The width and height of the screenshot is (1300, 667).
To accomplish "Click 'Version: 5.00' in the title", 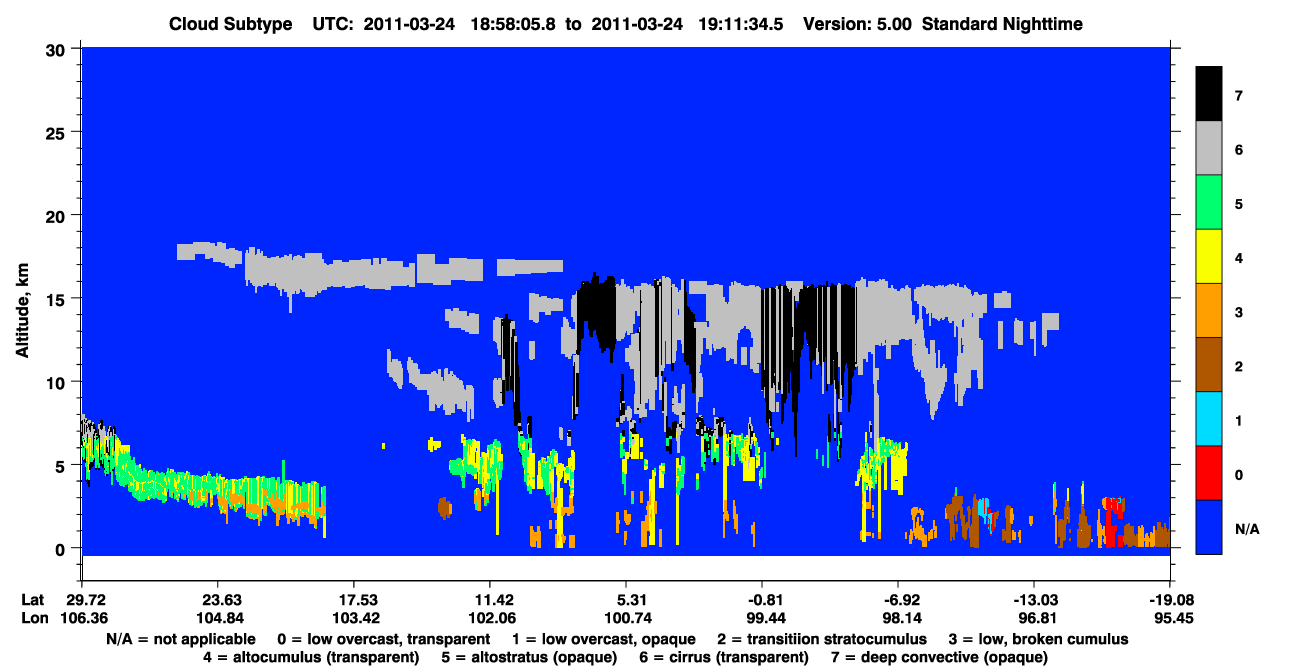I will point(856,24).
